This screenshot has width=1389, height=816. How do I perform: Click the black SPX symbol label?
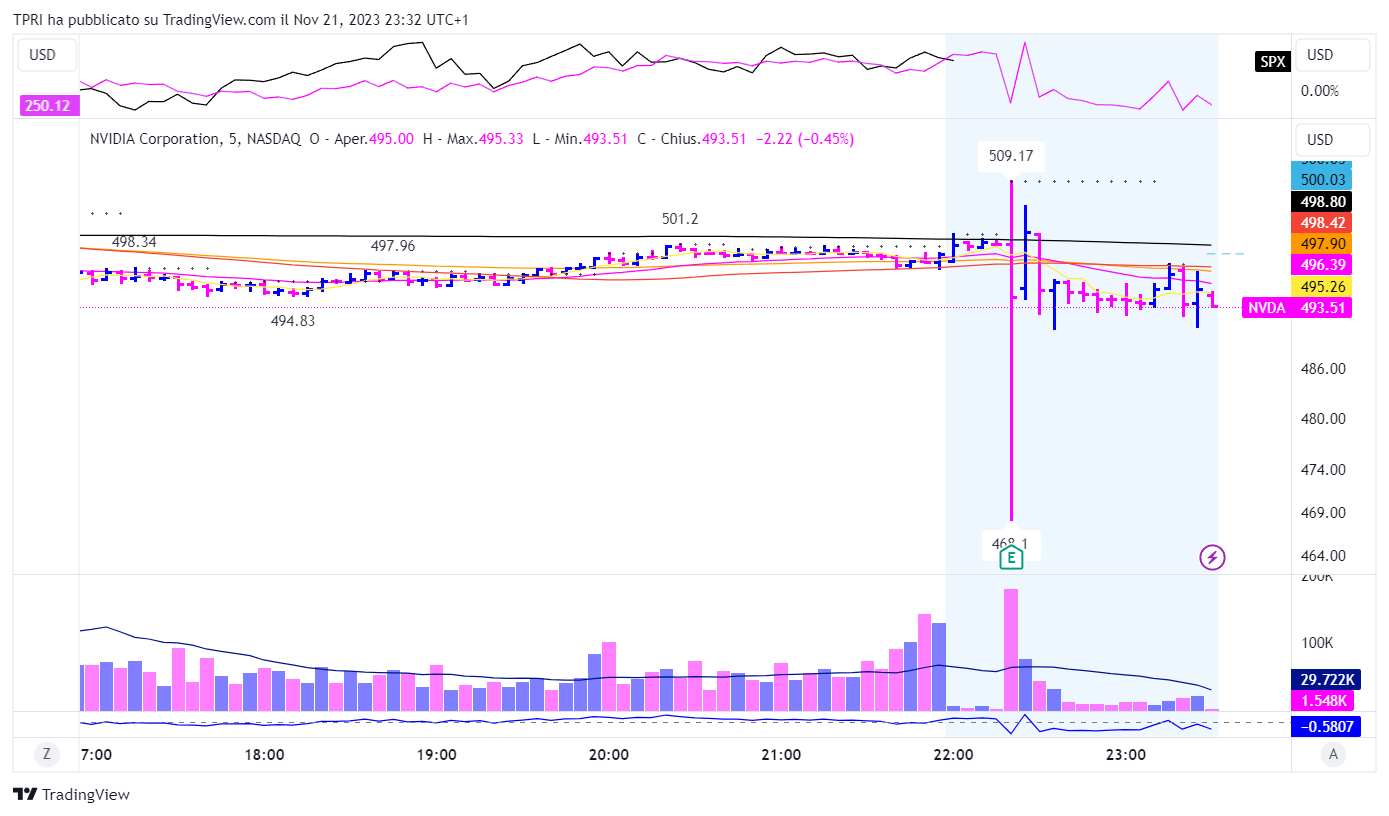[1272, 62]
